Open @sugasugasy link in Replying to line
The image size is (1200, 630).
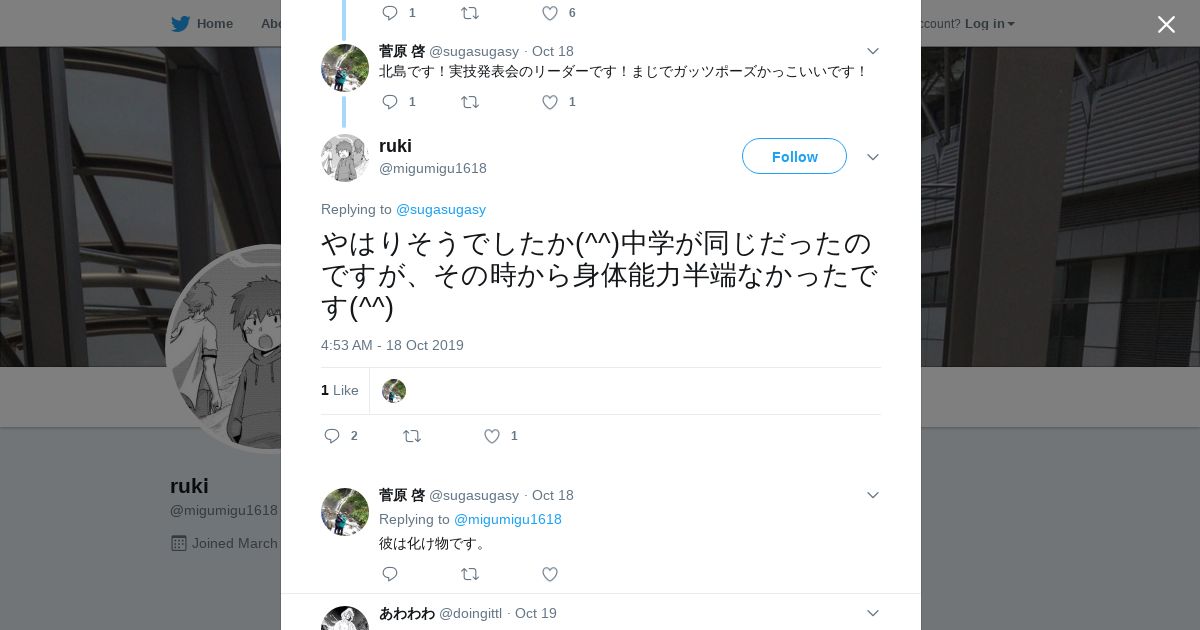coord(441,210)
